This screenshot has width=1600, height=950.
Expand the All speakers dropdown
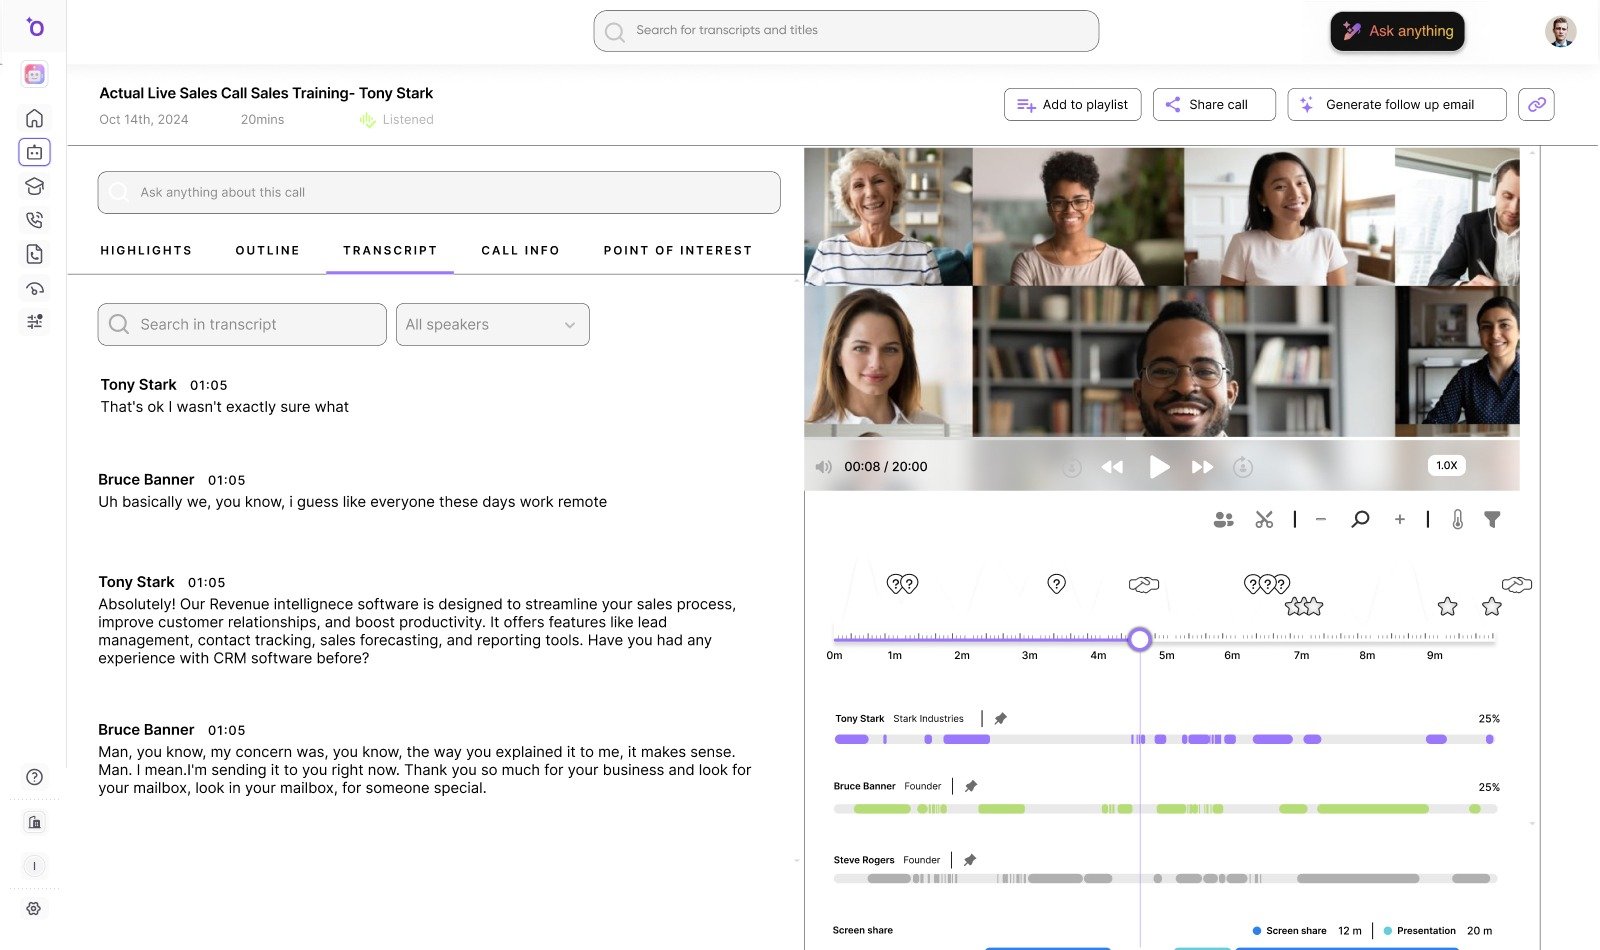(x=492, y=324)
